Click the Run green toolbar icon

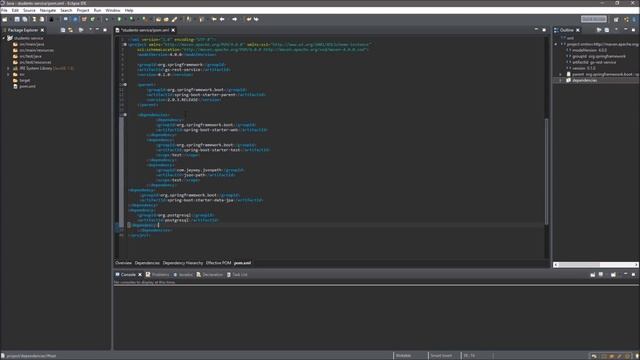click(x=119, y=19)
